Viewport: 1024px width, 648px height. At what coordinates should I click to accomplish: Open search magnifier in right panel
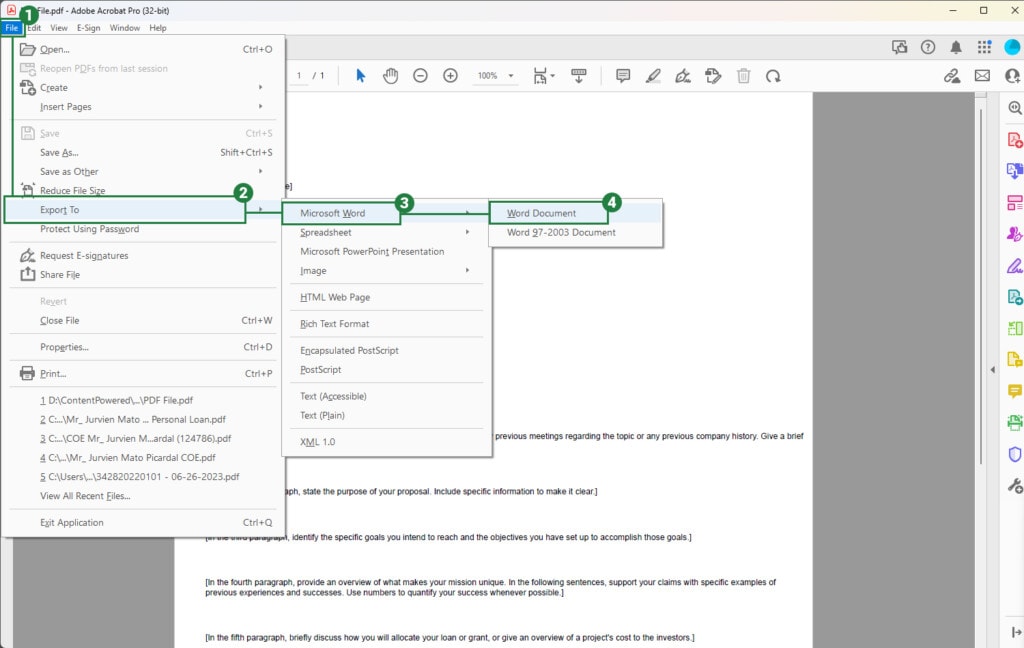point(1015,108)
